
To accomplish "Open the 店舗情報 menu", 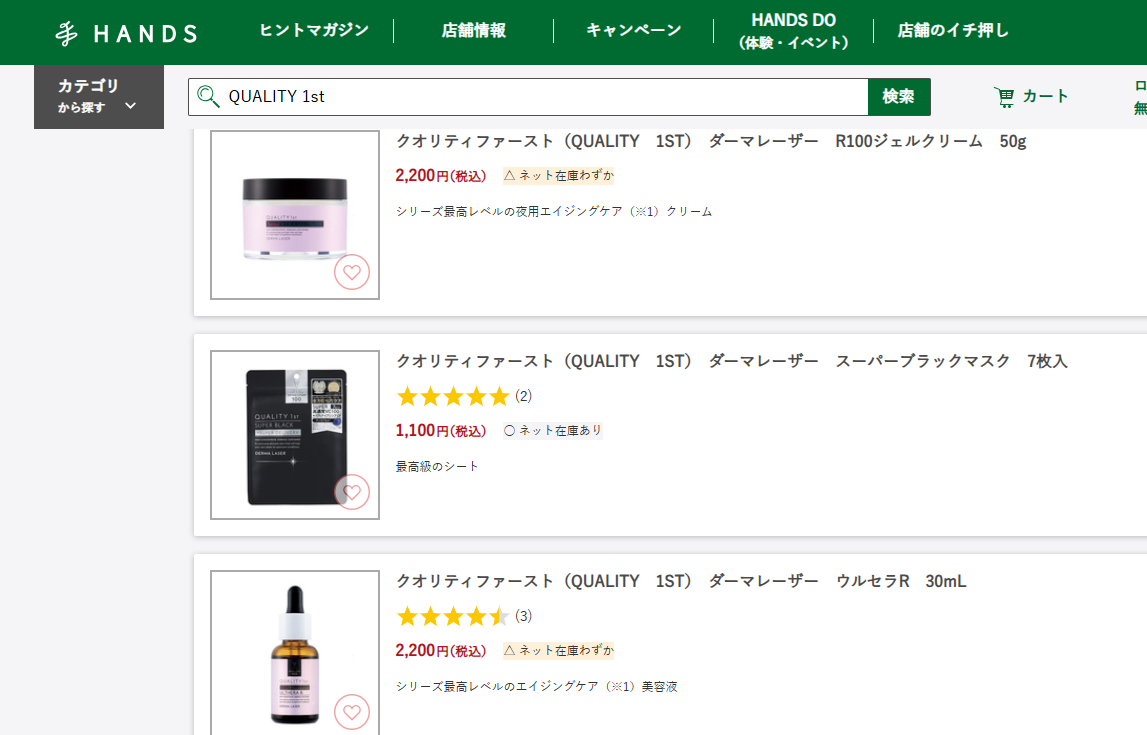I will [x=474, y=30].
